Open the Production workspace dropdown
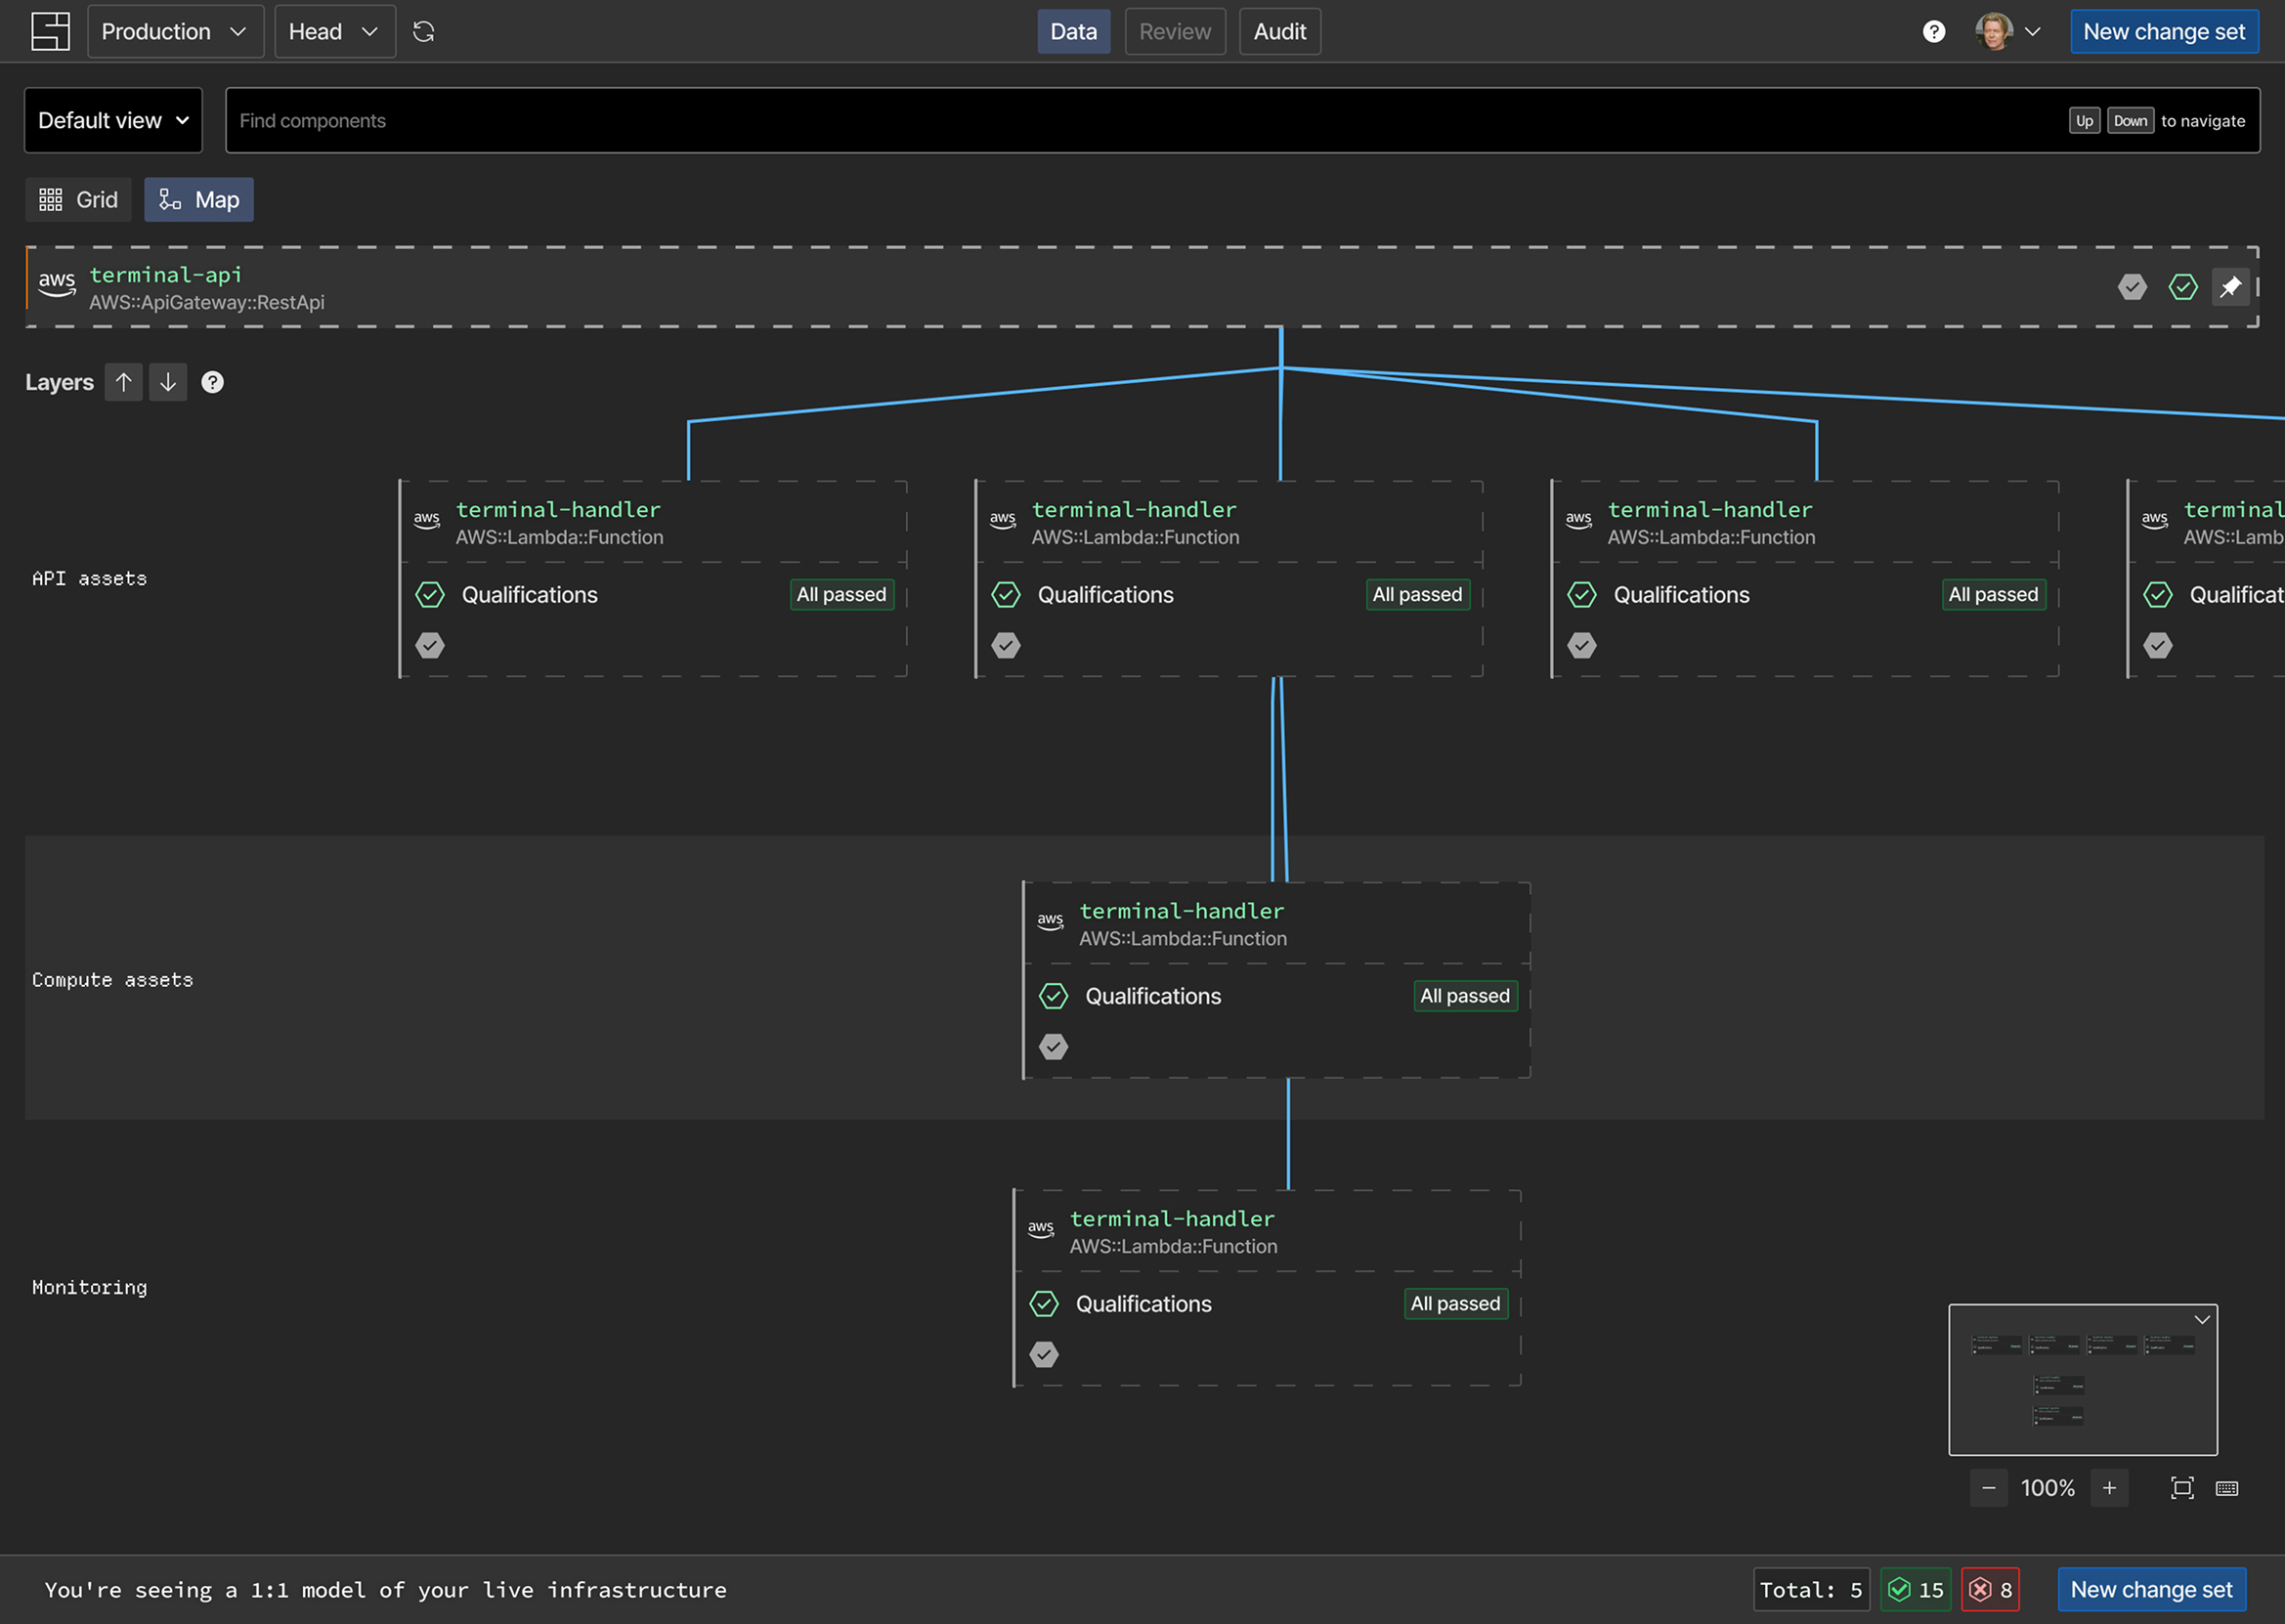 tap(175, 32)
